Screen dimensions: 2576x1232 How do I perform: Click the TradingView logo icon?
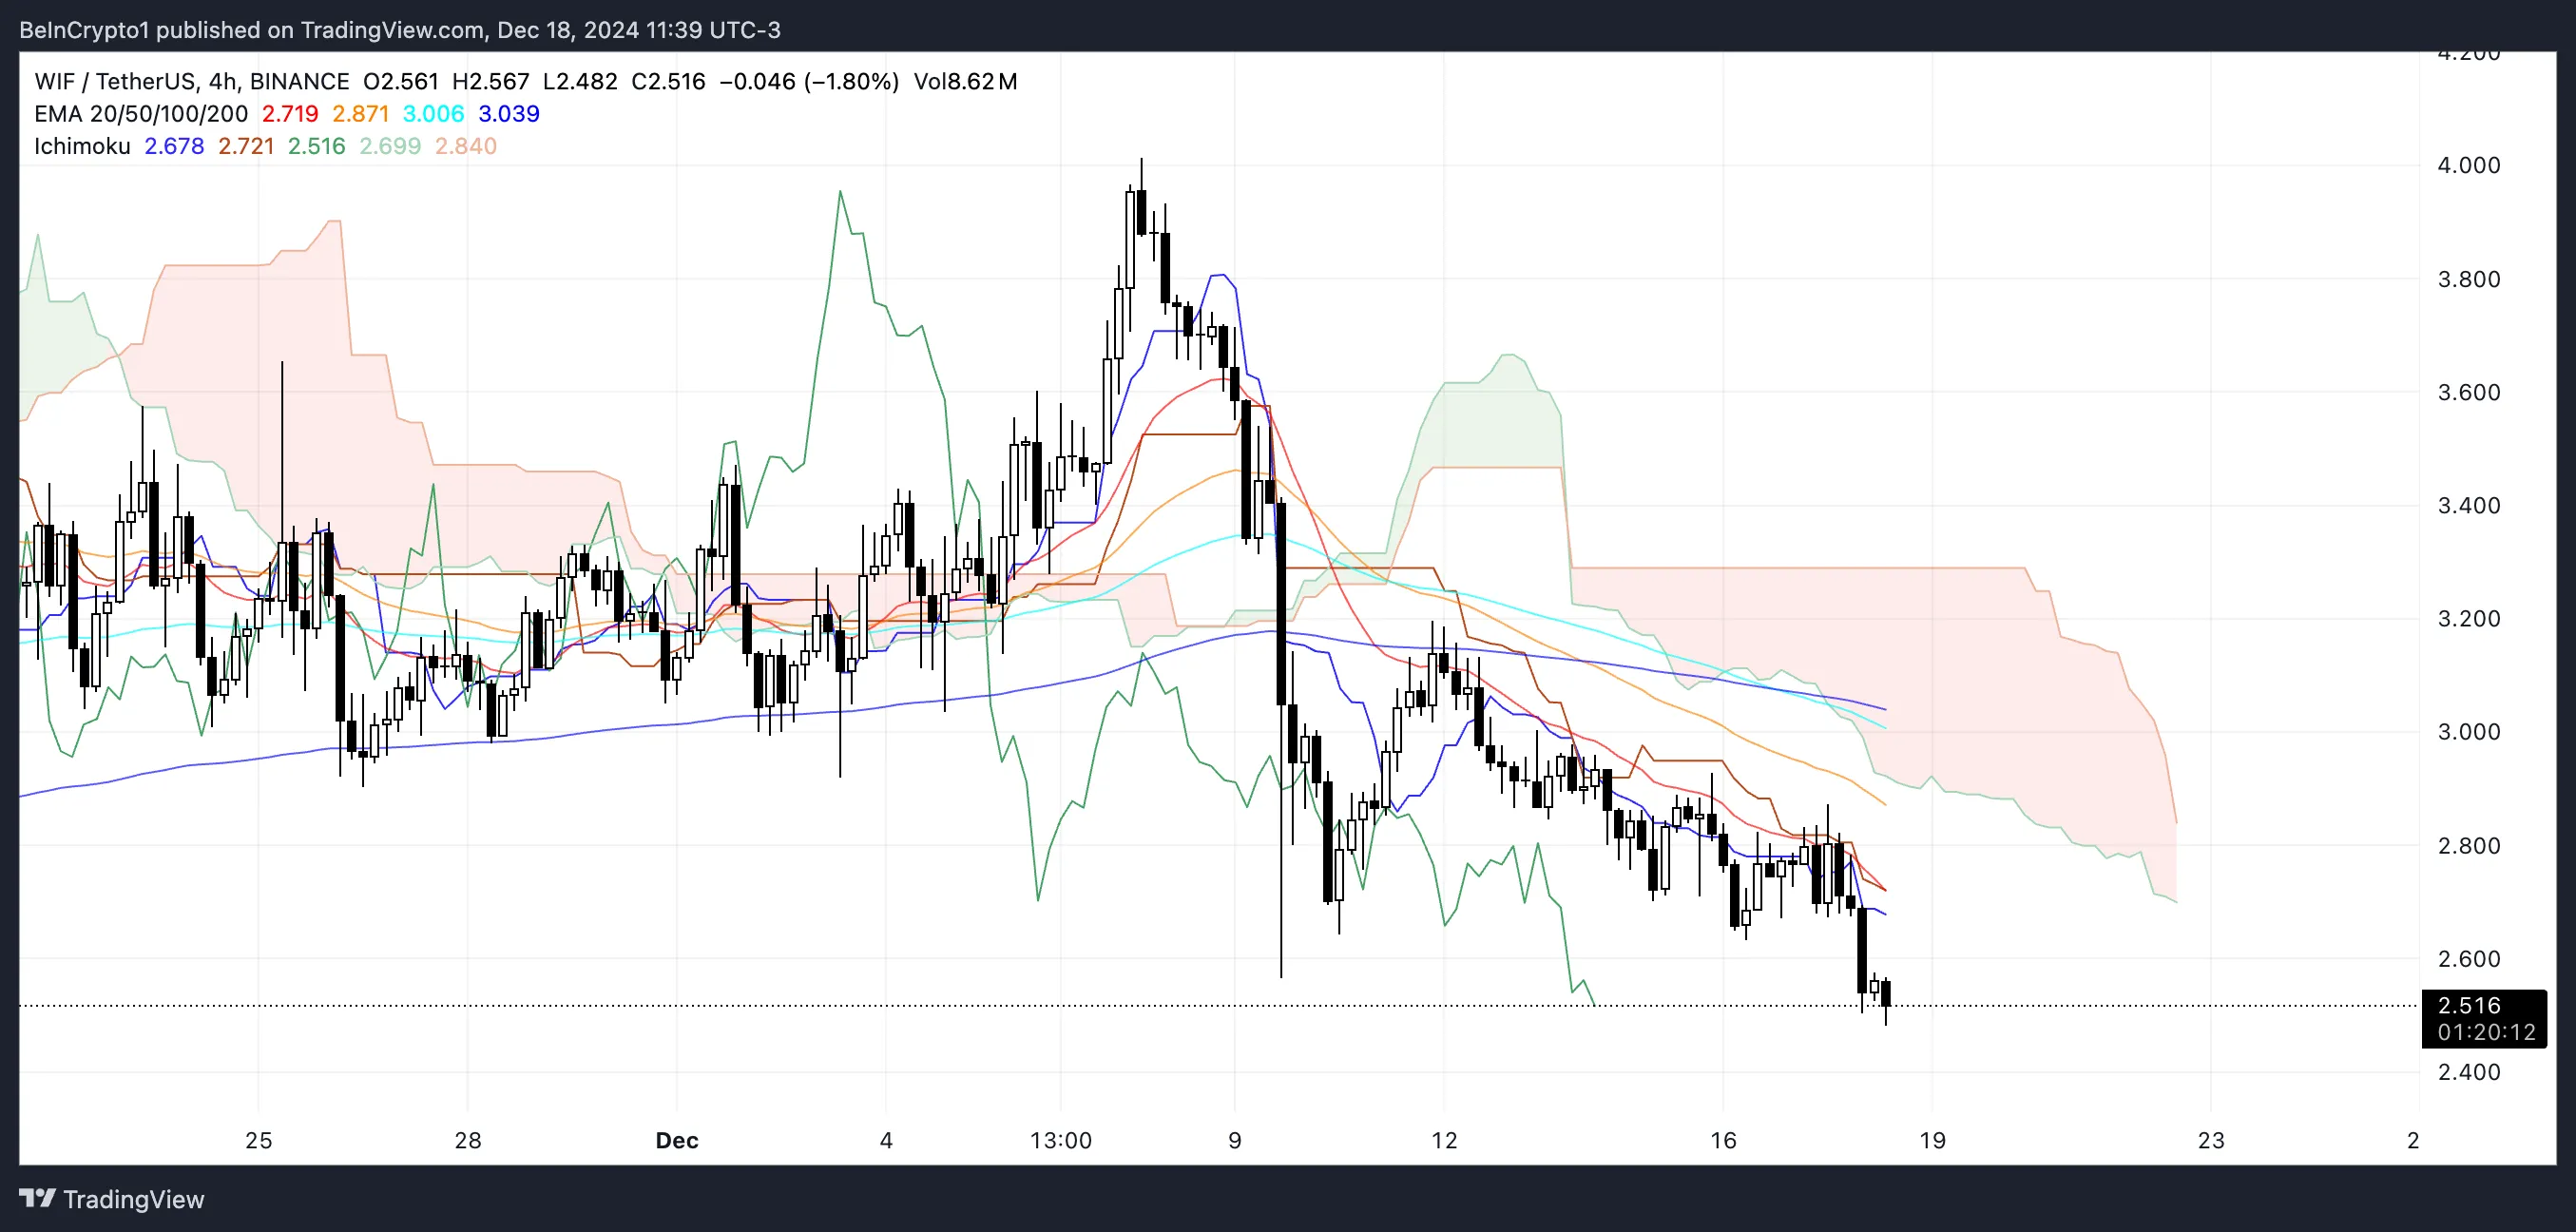pos(38,1199)
